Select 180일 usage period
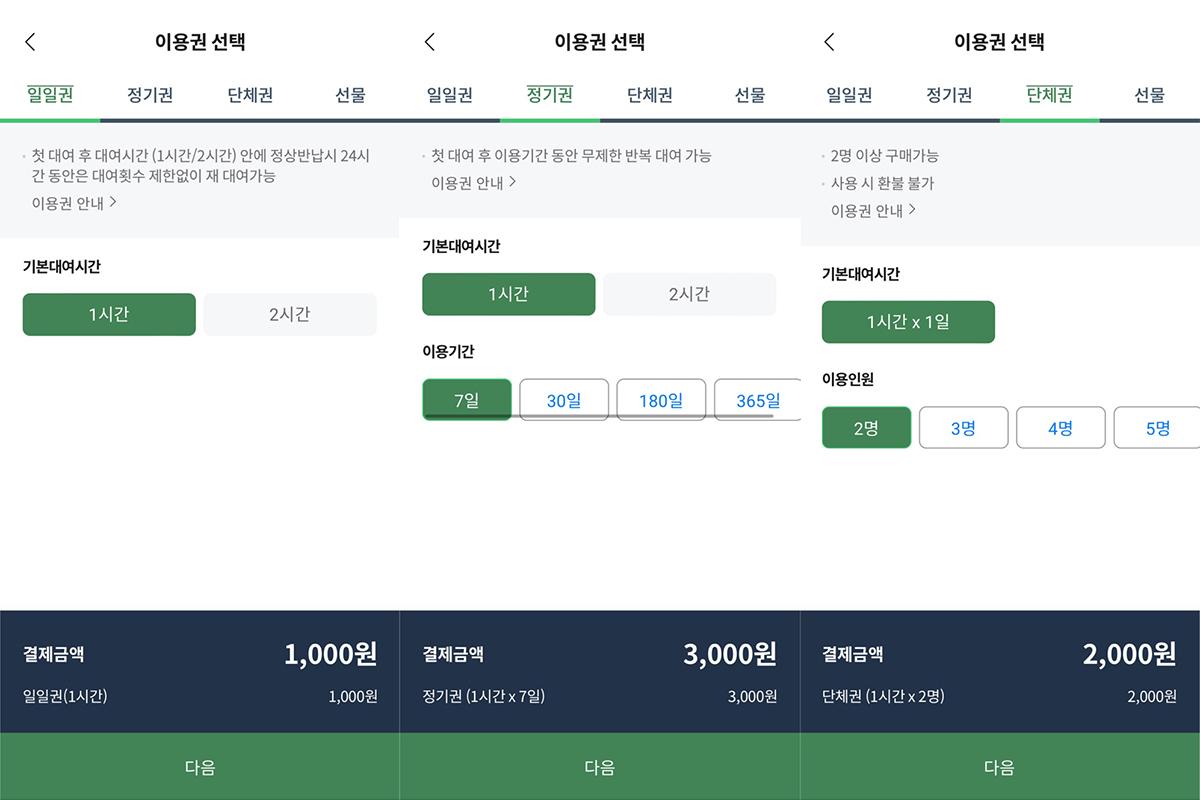The width and height of the screenshot is (1200, 800). pyautogui.click(x=661, y=398)
